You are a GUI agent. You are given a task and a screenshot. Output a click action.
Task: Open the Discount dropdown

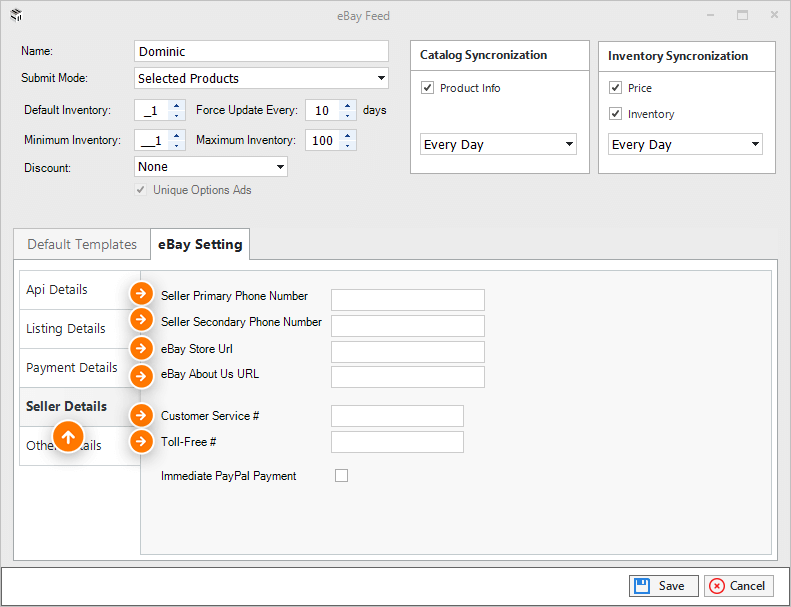211,167
